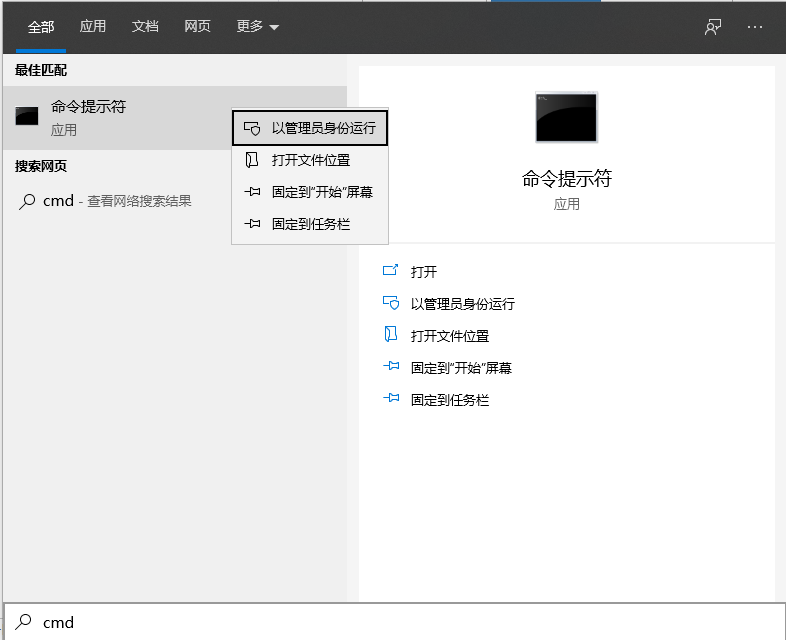
Task: Click 以管理员身份运行 in right panel
Action: click(x=462, y=304)
